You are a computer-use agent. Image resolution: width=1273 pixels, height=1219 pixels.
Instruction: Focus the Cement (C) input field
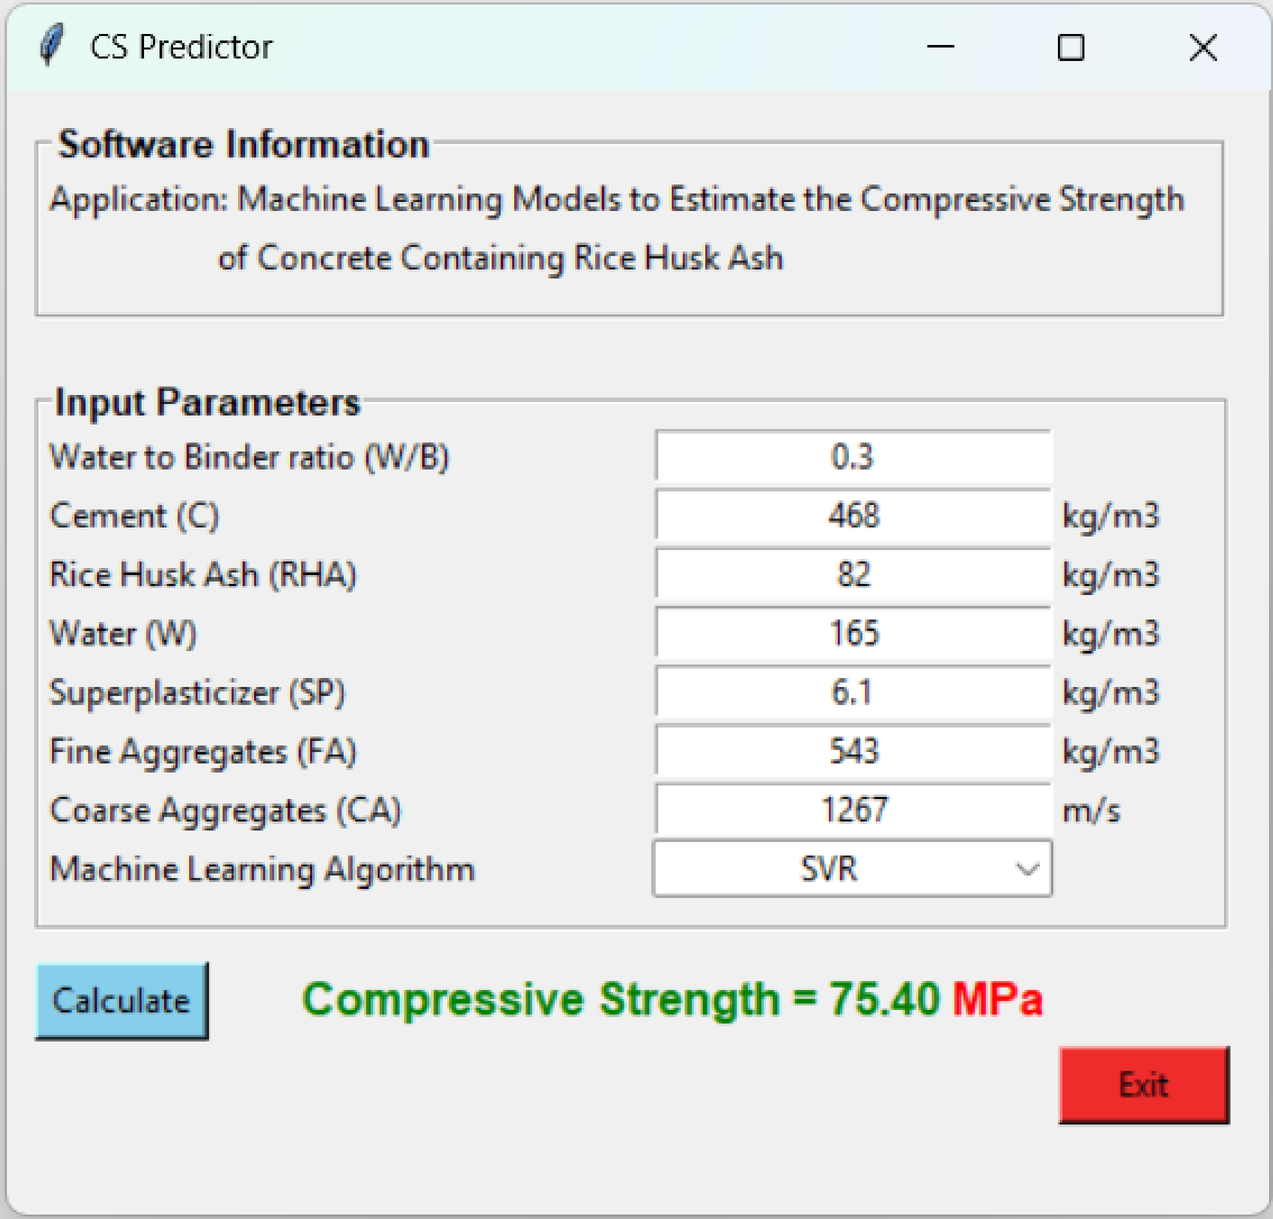pos(853,516)
